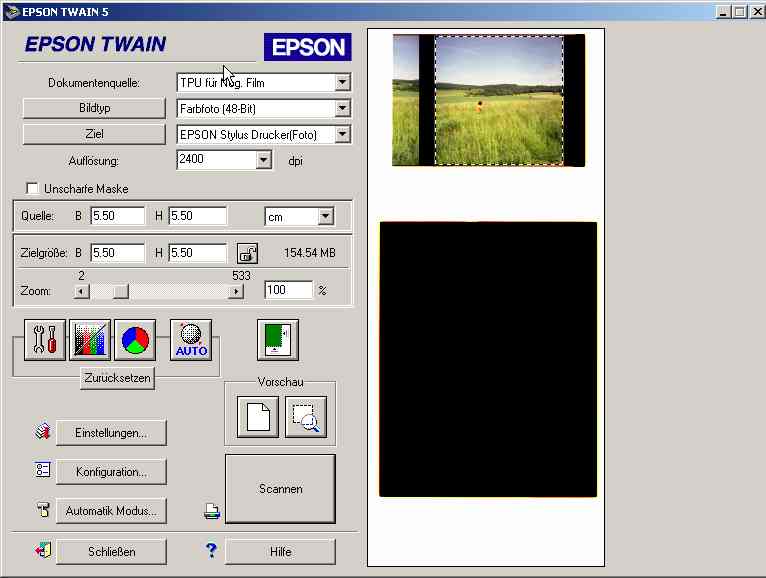Start a full-page preview scan

pos(258,417)
